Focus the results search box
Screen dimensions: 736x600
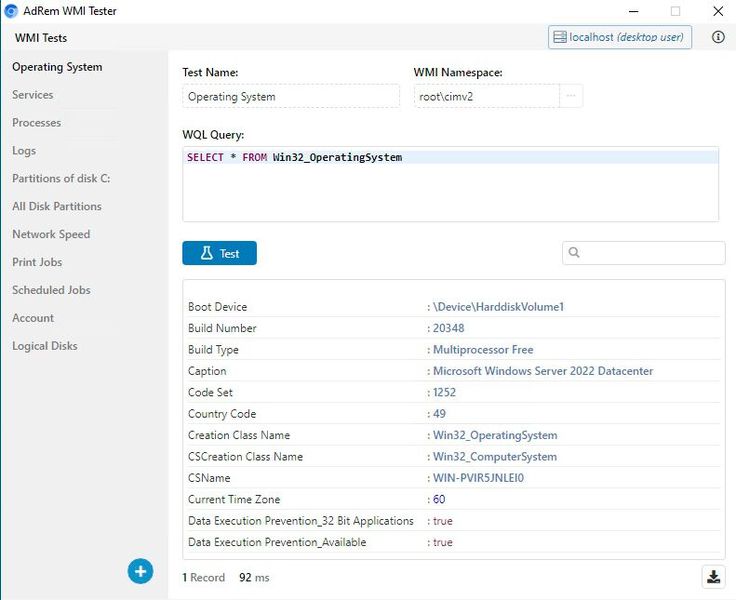point(652,253)
